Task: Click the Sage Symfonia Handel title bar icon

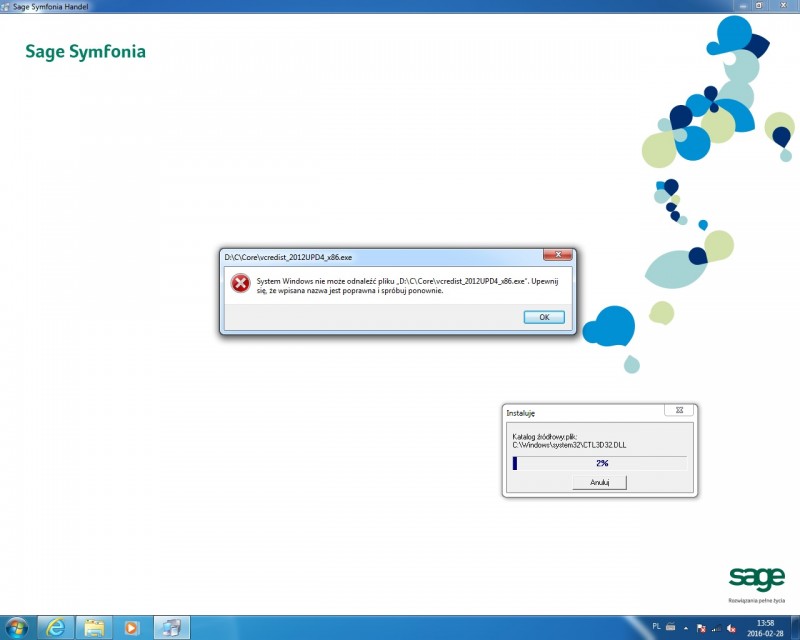Action: click(6, 6)
